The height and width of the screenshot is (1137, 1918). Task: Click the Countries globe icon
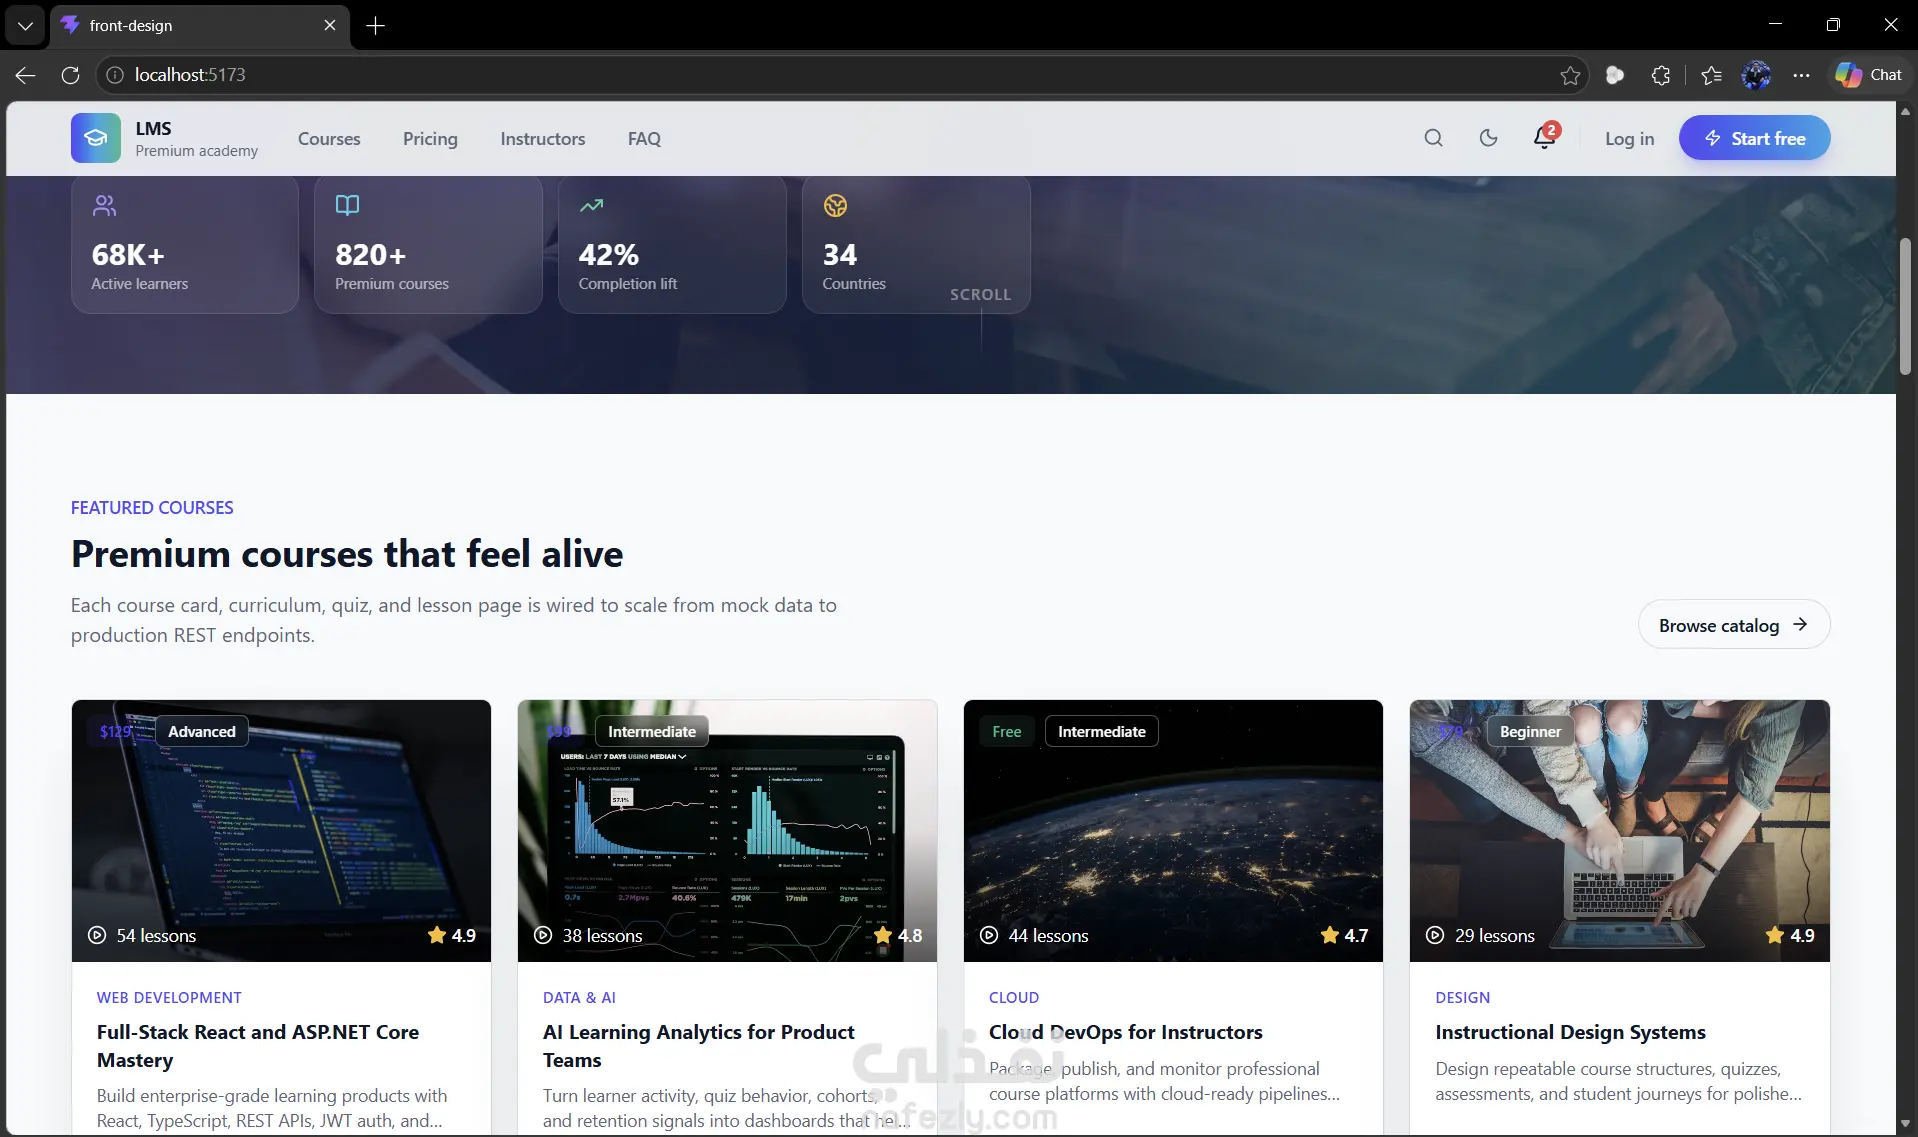tap(835, 206)
